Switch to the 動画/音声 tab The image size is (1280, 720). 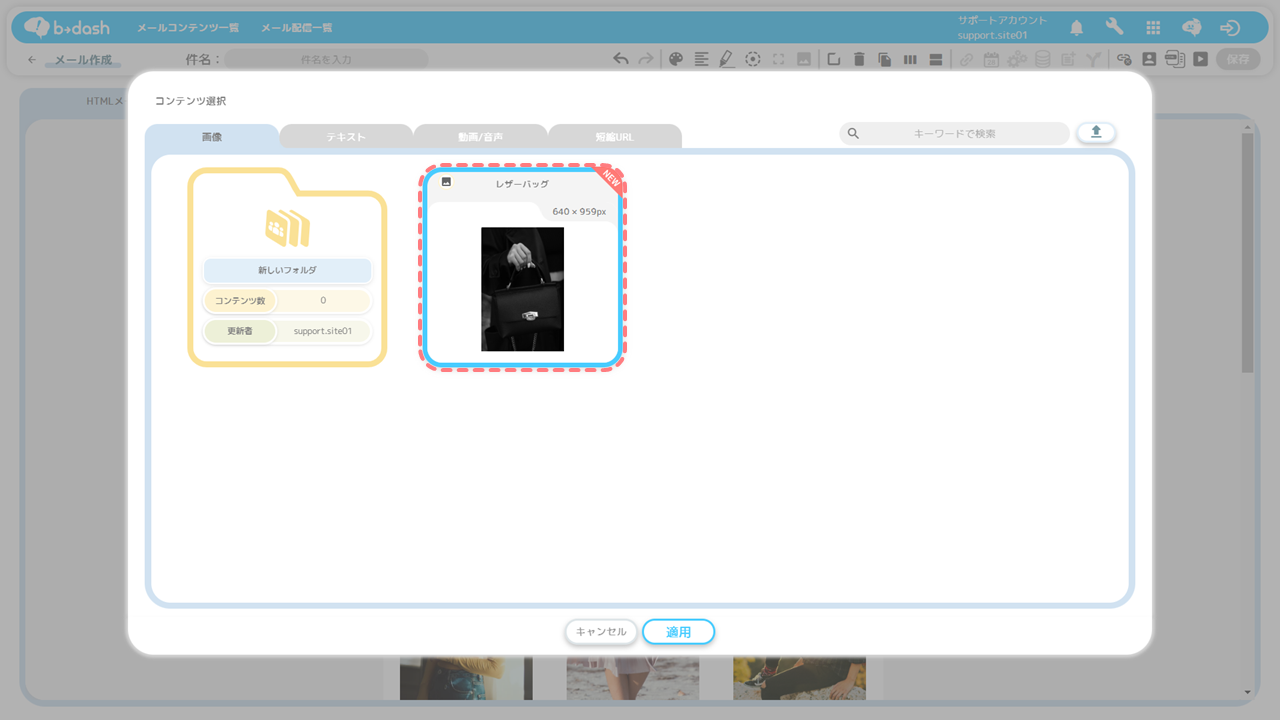pyautogui.click(x=480, y=136)
